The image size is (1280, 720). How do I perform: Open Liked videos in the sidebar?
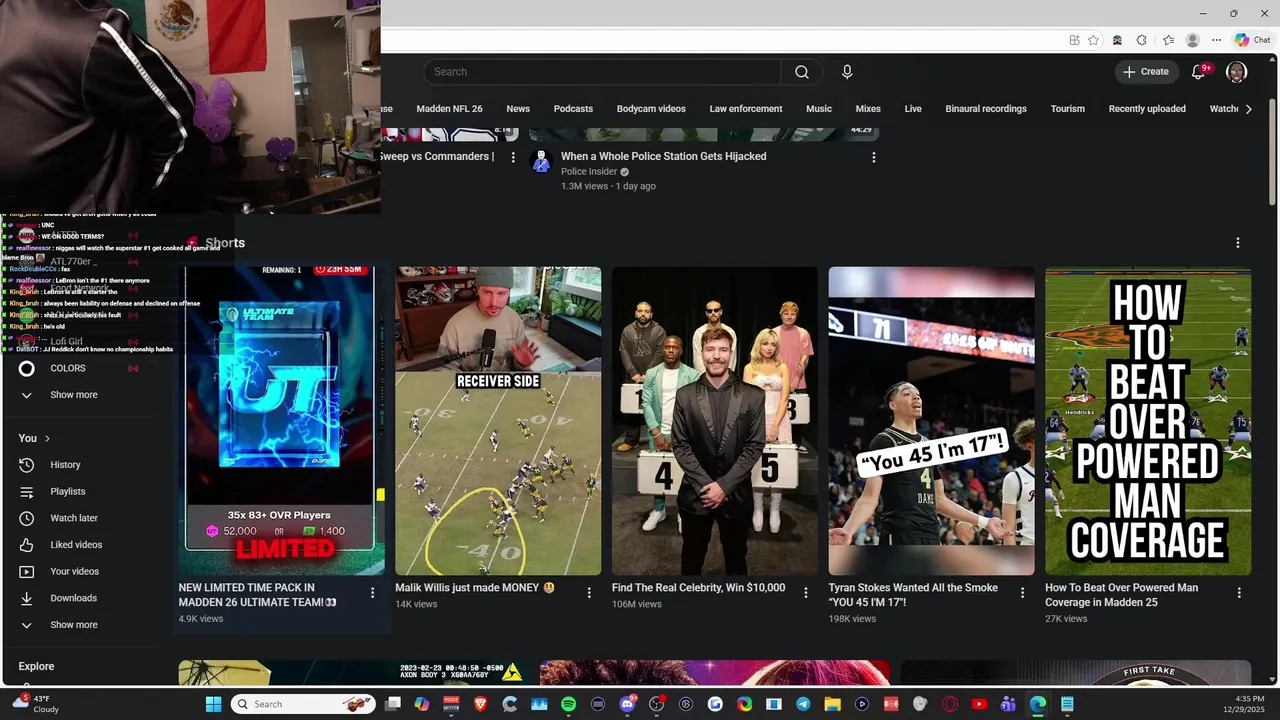[75, 545]
